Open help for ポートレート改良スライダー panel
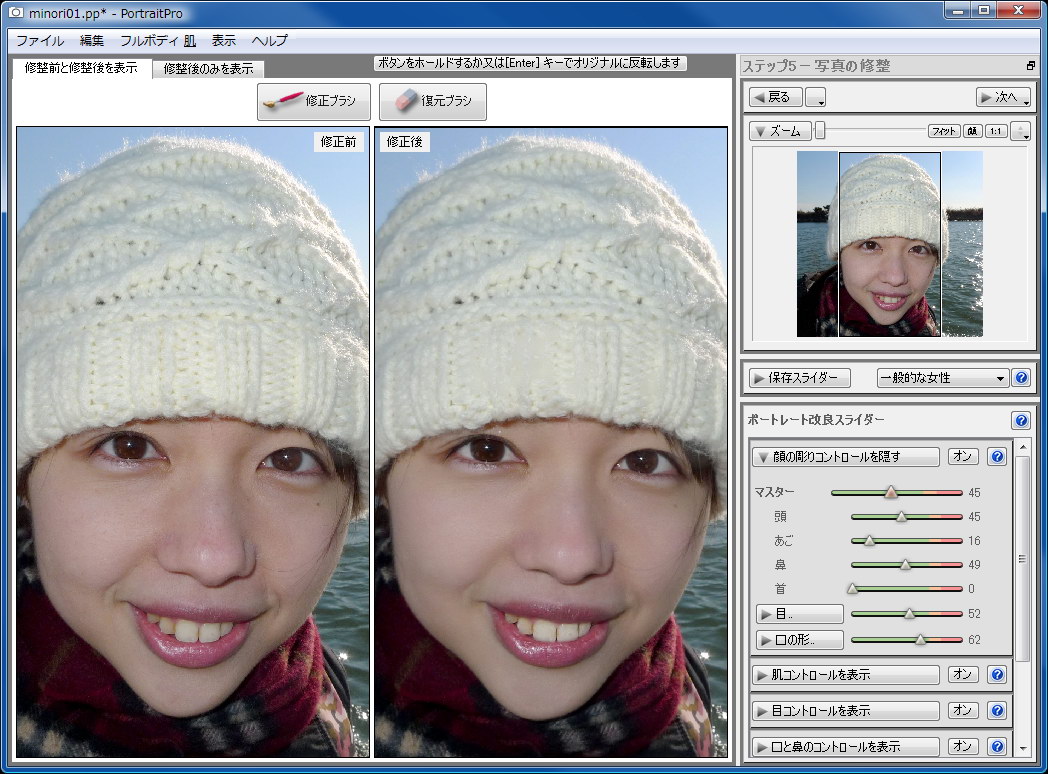 pyautogui.click(x=1021, y=420)
